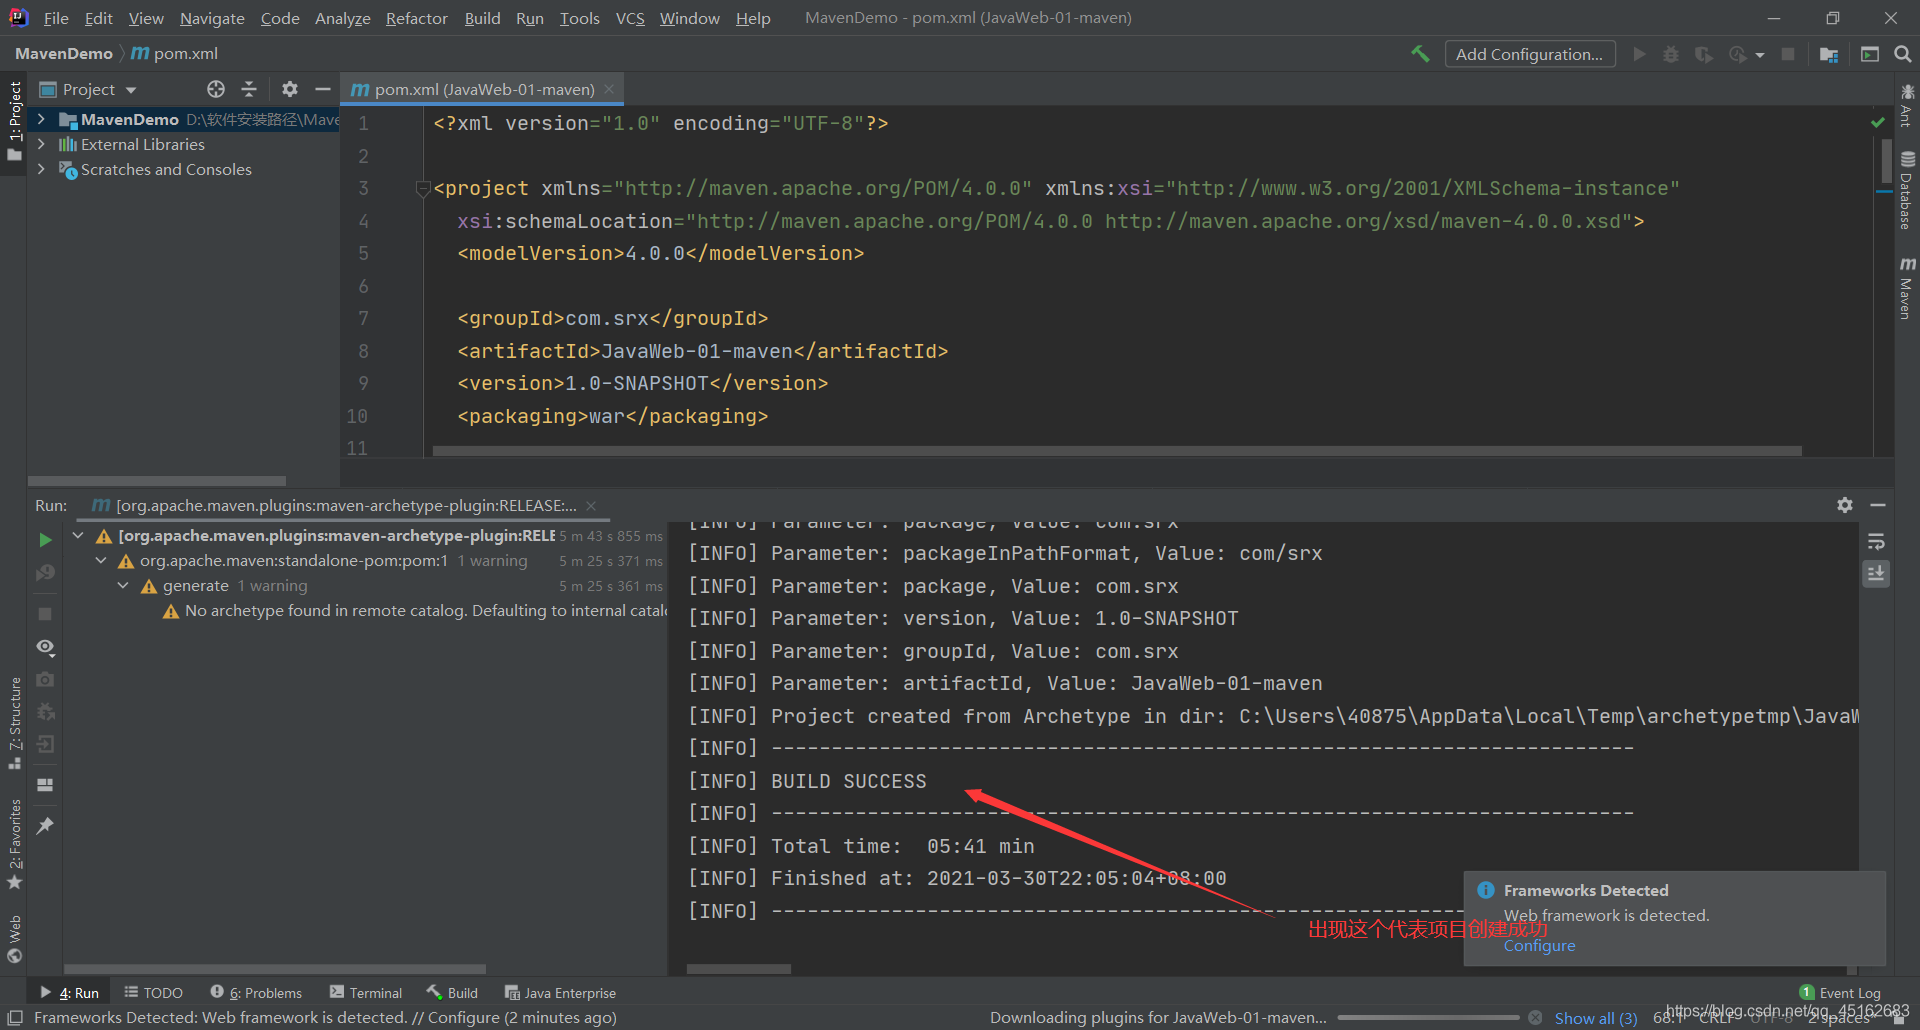This screenshot has height=1030, width=1920.
Task: Click the plugin download progress bar
Action: [1428, 1018]
